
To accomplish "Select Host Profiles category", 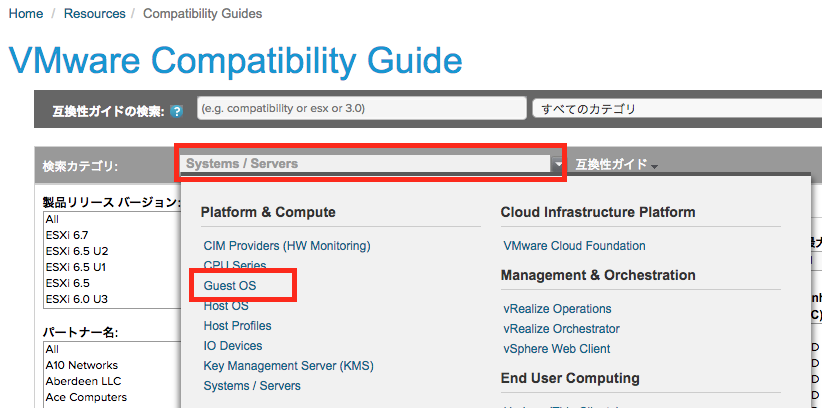I will point(237,326).
